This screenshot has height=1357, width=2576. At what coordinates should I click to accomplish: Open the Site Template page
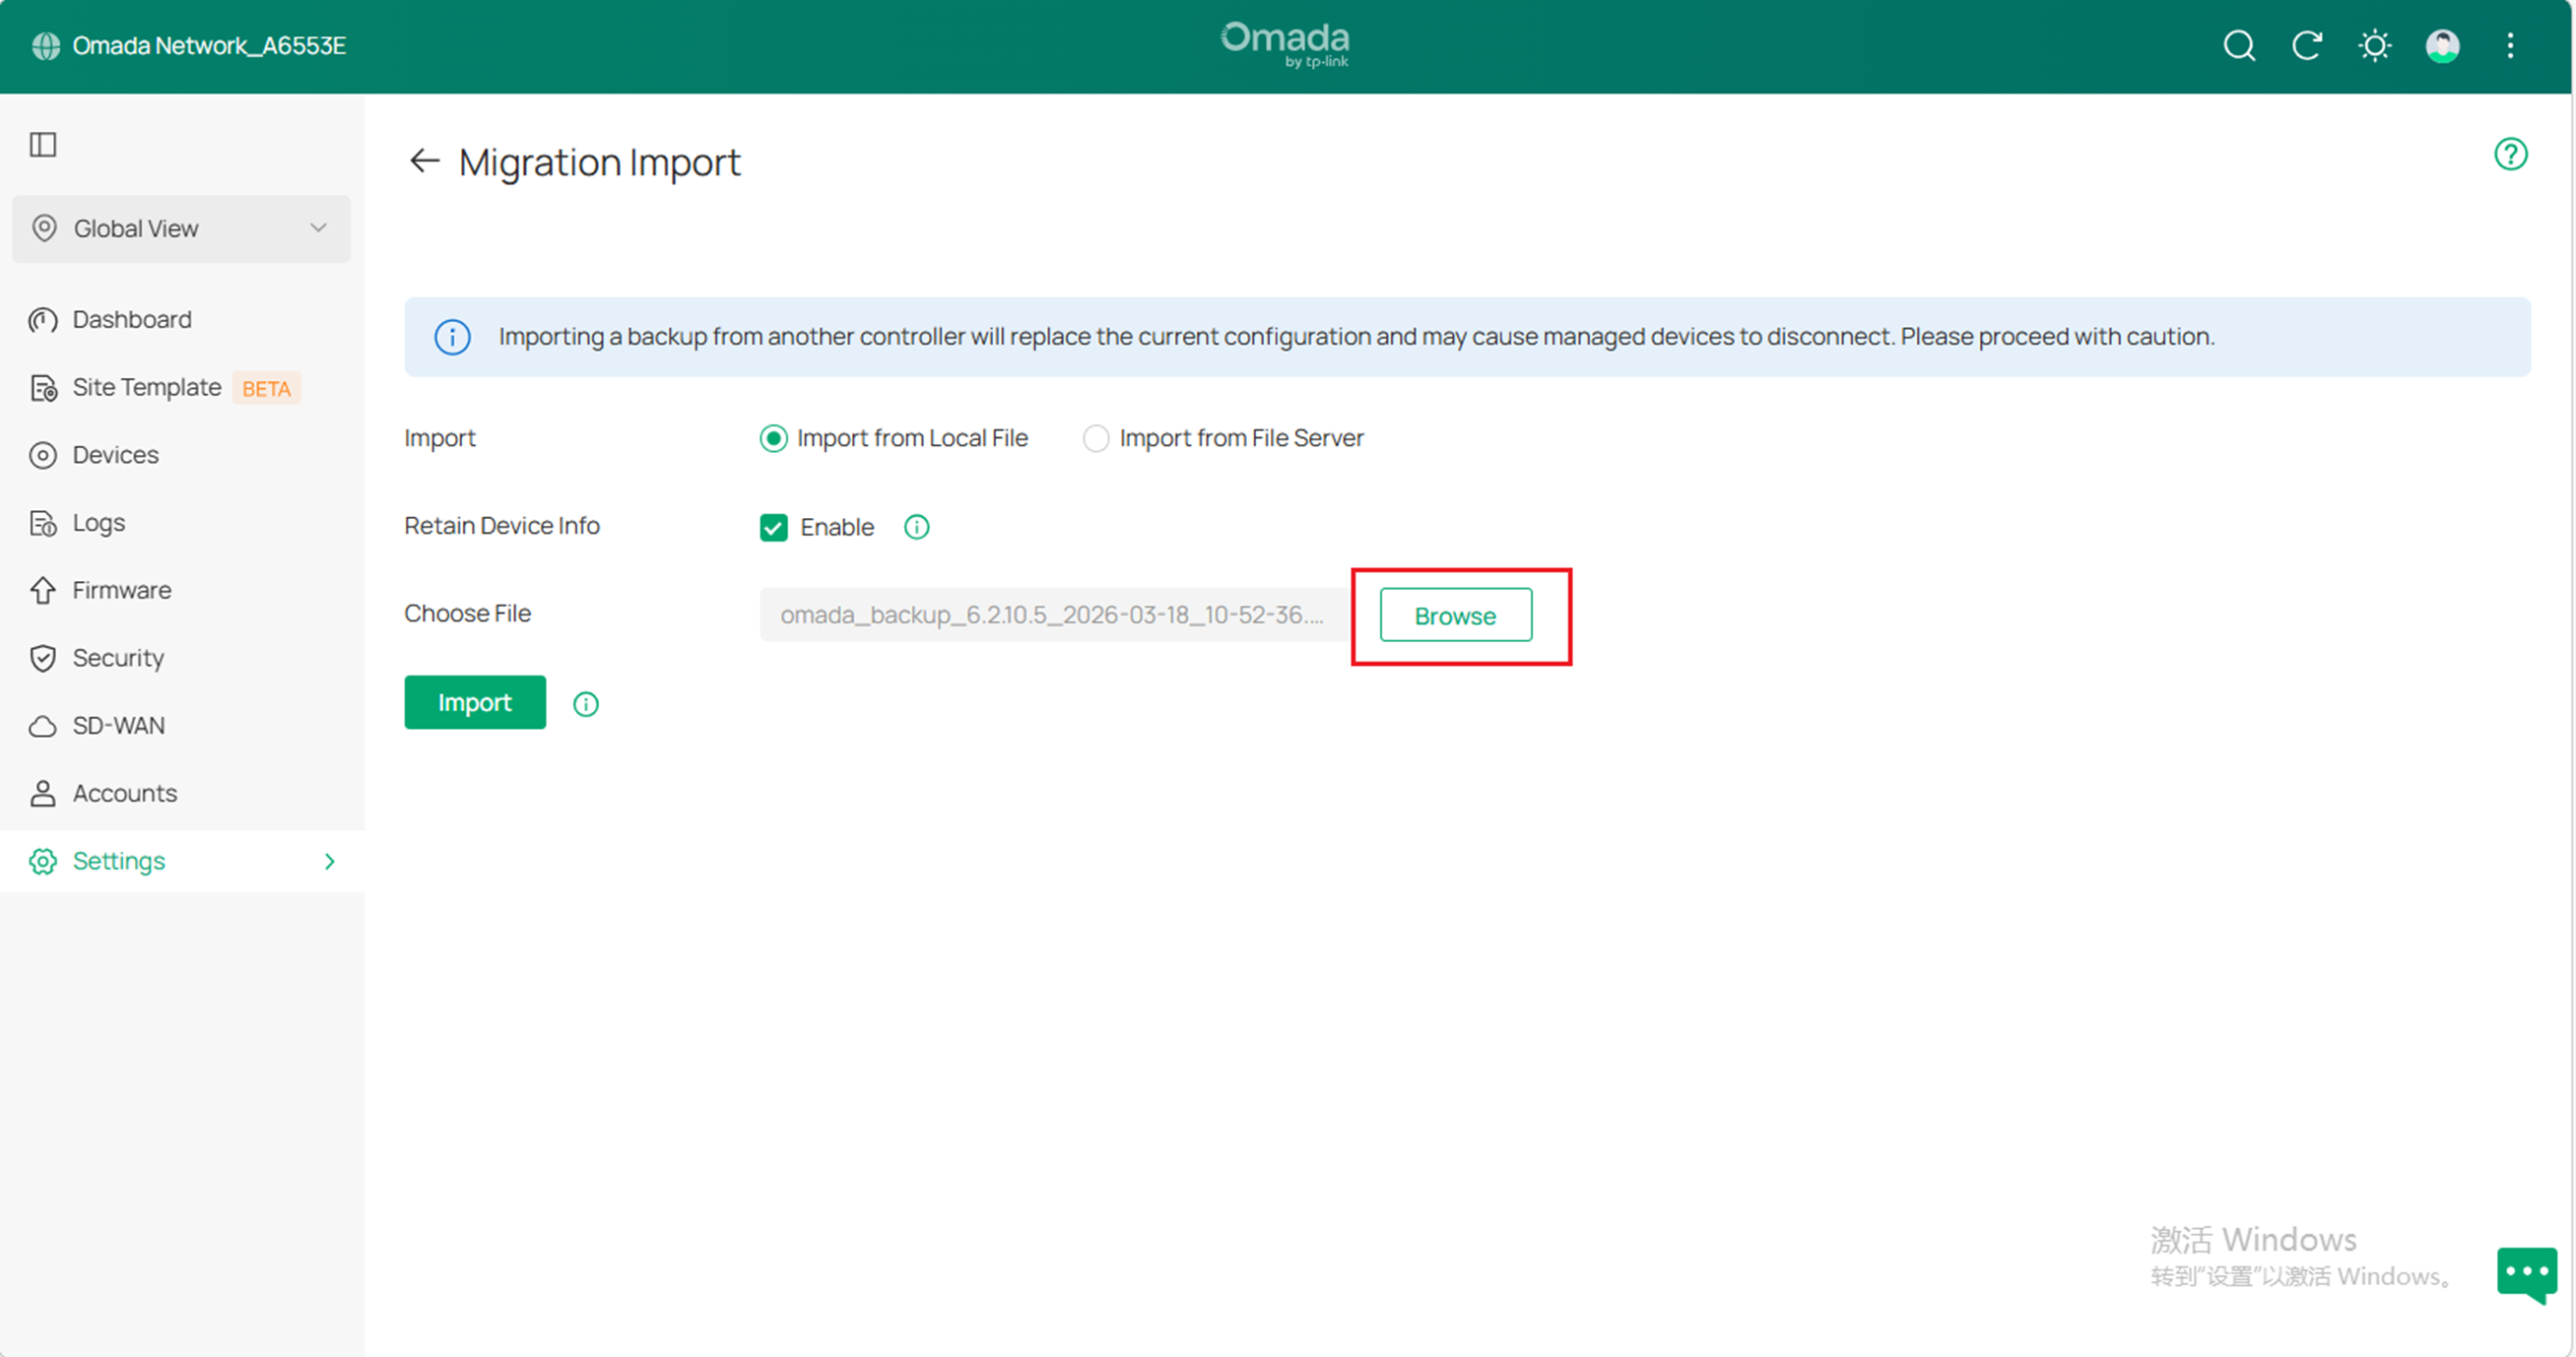pyautogui.click(x=146, y=388)
